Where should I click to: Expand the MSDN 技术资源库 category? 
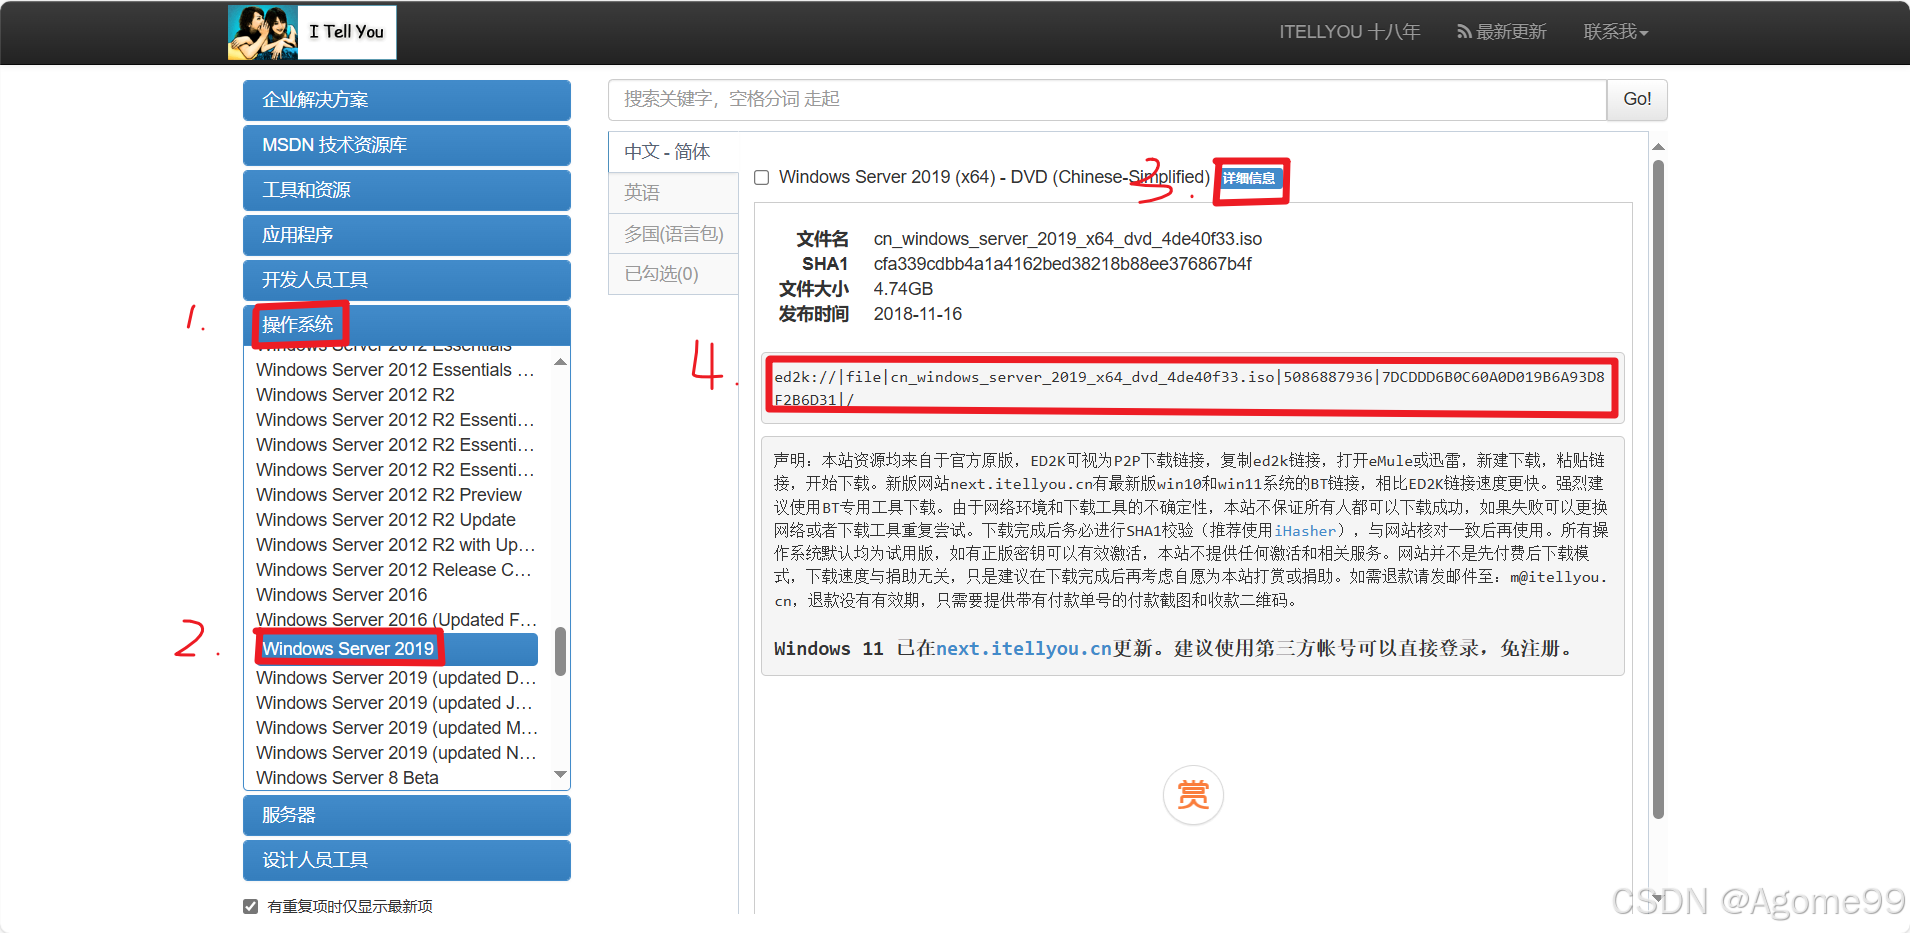[407, 145]
